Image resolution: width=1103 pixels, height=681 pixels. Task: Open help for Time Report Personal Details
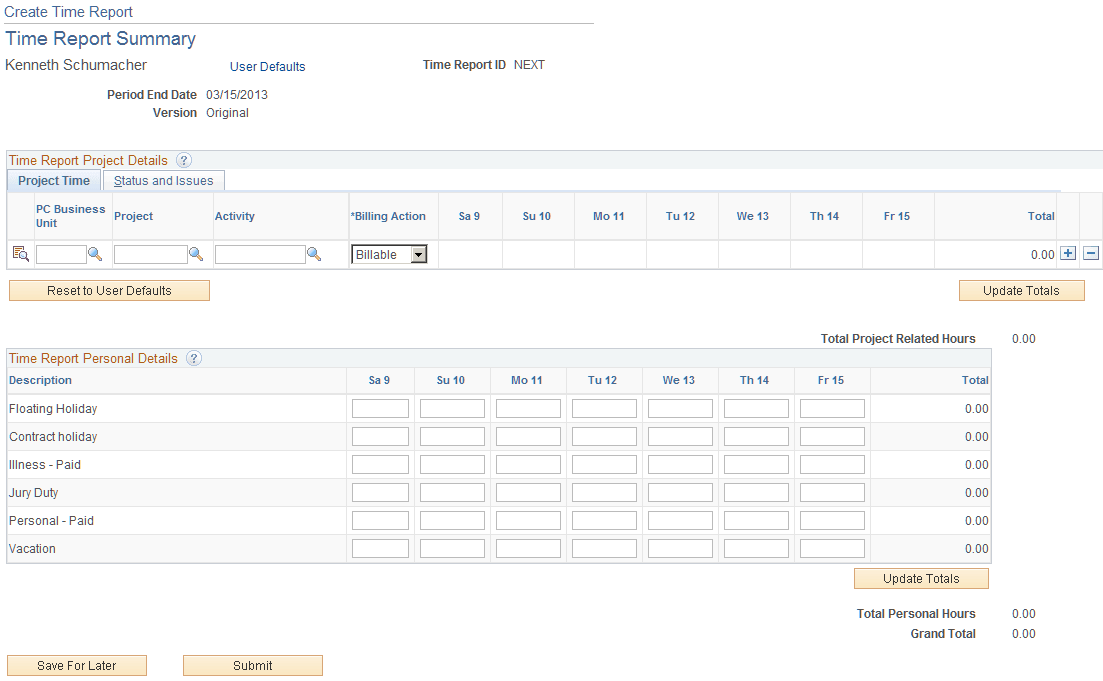point(193,358)
